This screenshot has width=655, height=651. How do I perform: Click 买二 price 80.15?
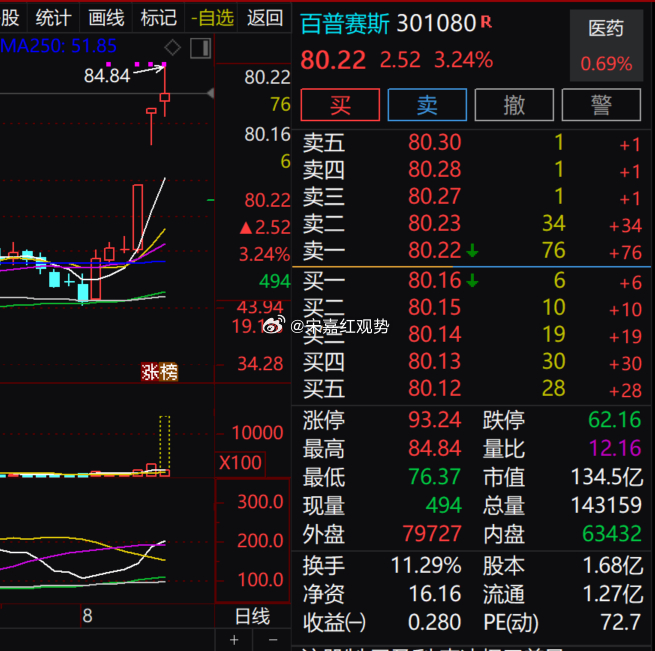pyautogui.click(x=434, y=308)
